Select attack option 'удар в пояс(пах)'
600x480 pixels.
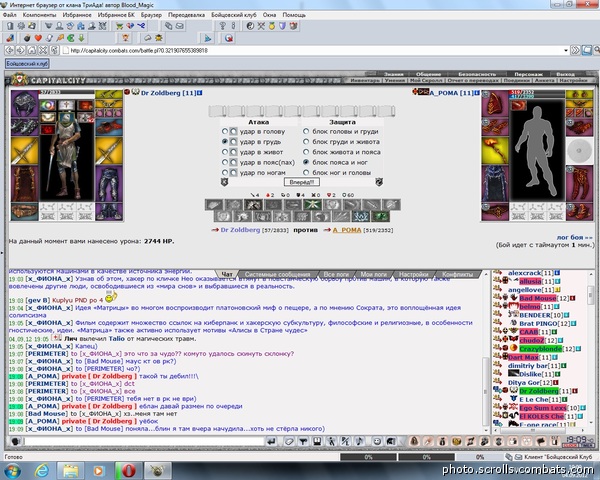point(225,162)
